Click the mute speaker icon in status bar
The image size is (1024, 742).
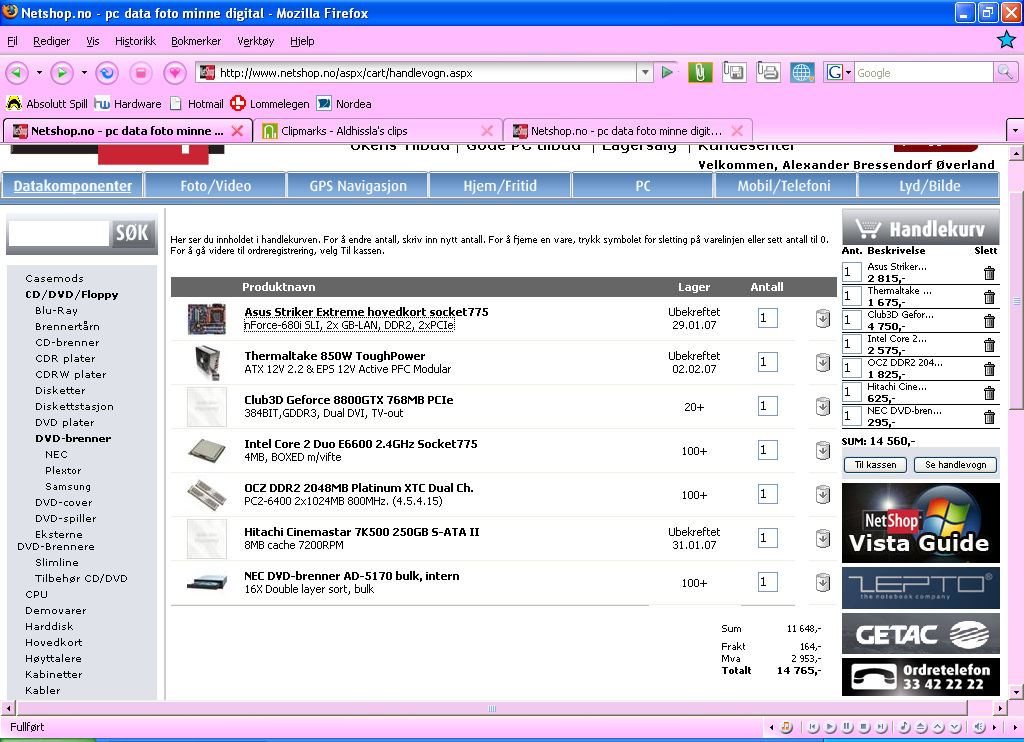[x=981, y=727]
